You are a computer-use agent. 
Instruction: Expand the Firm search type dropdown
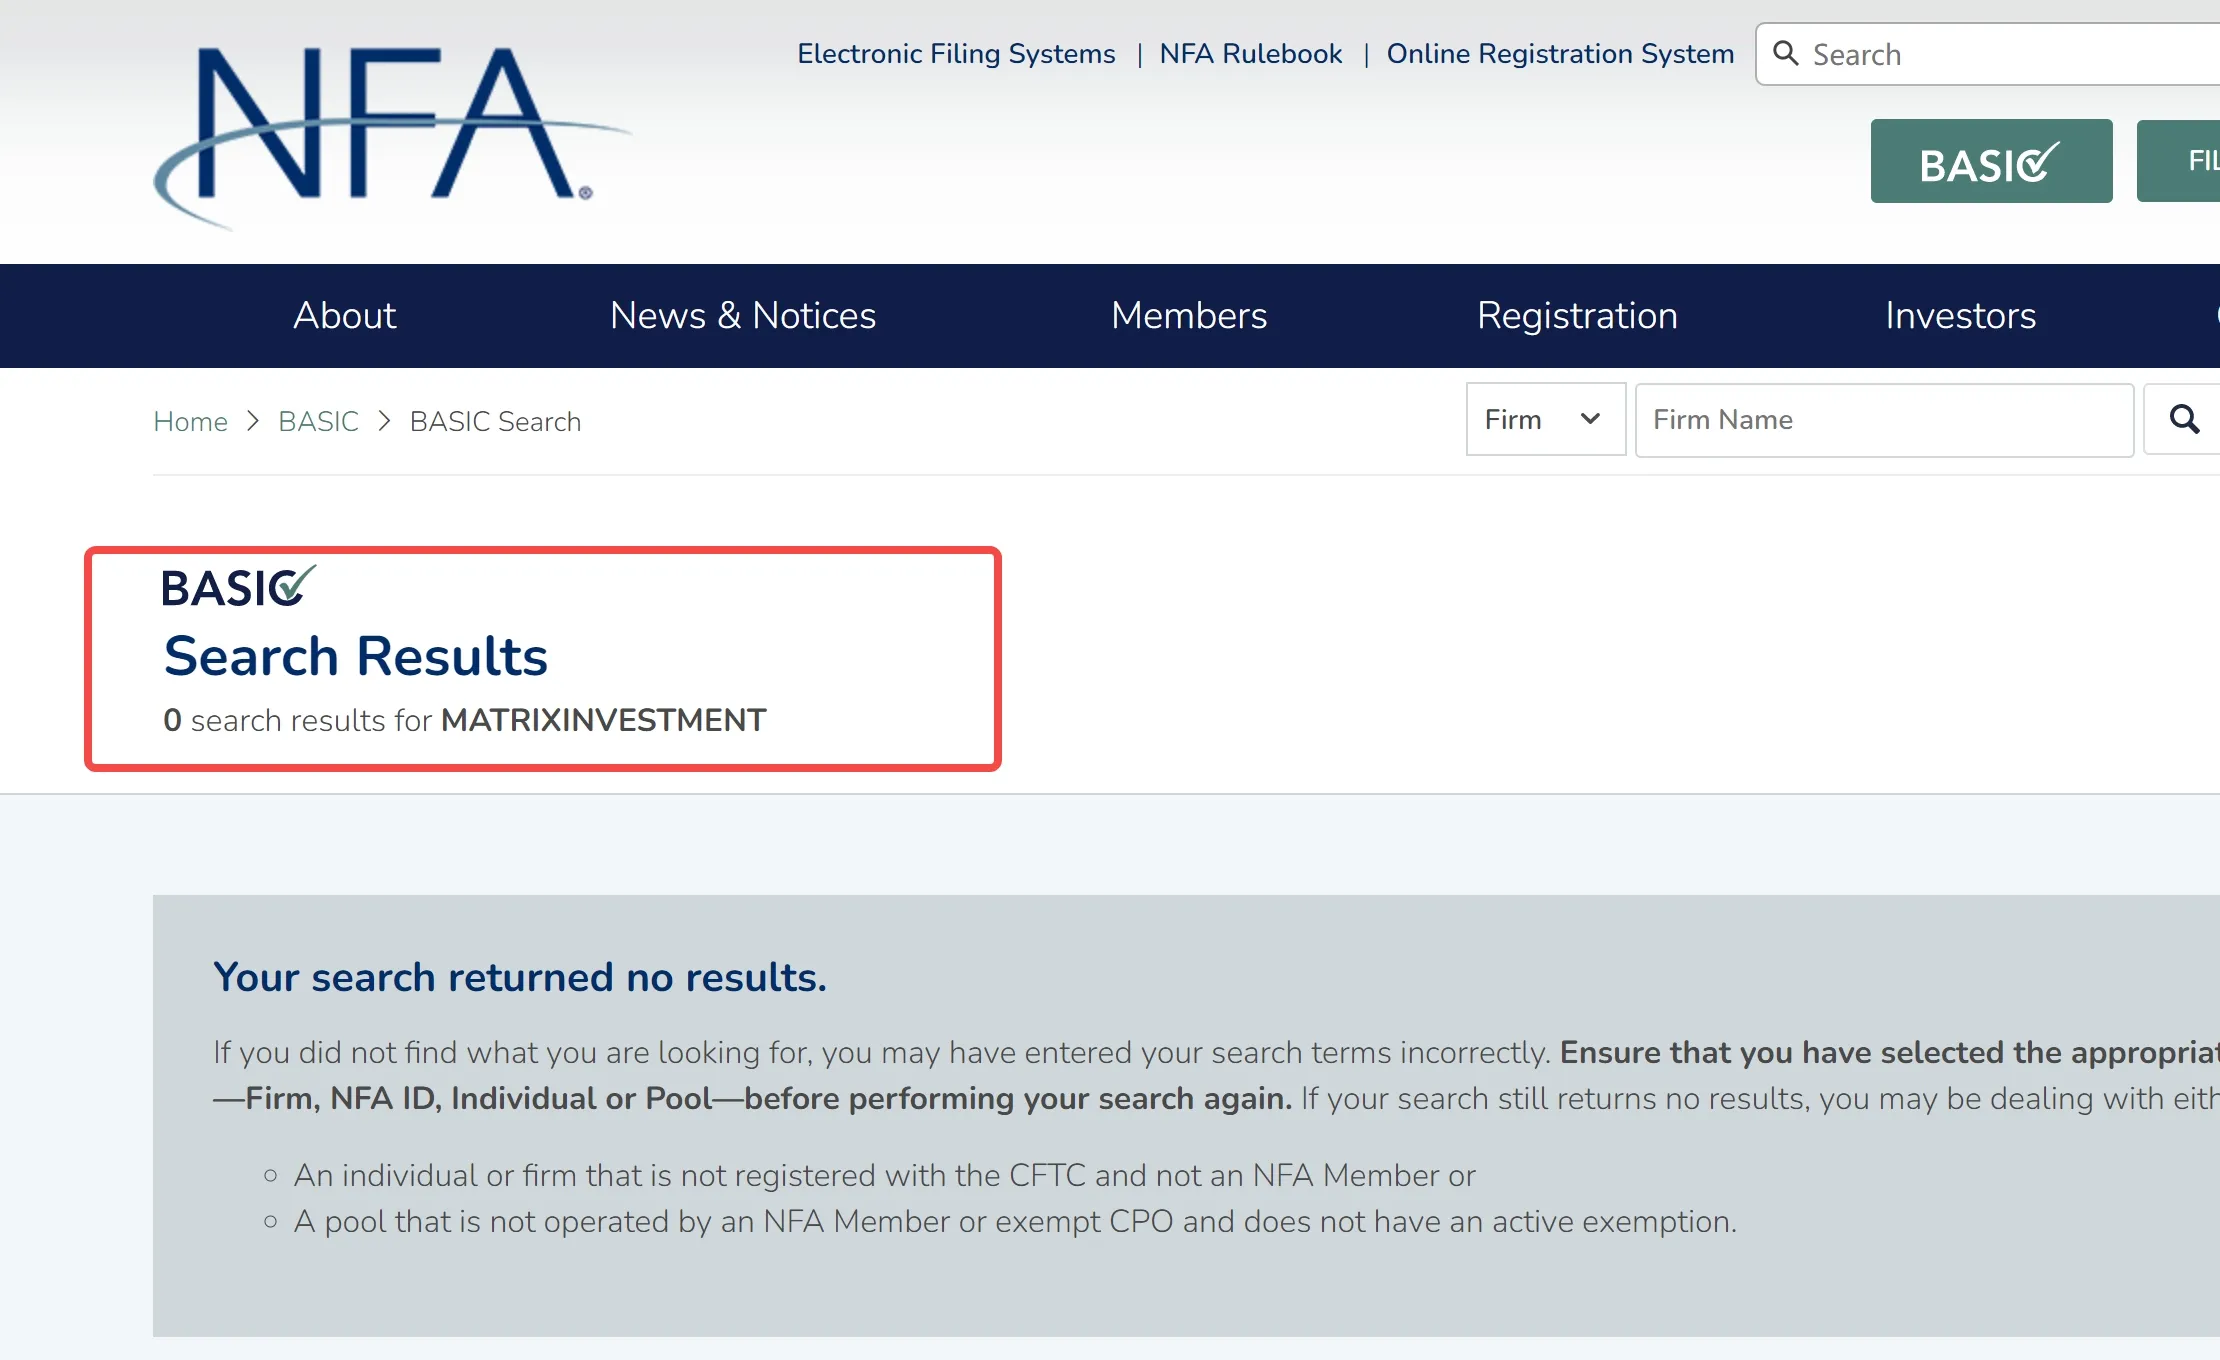coord(1545,419)
